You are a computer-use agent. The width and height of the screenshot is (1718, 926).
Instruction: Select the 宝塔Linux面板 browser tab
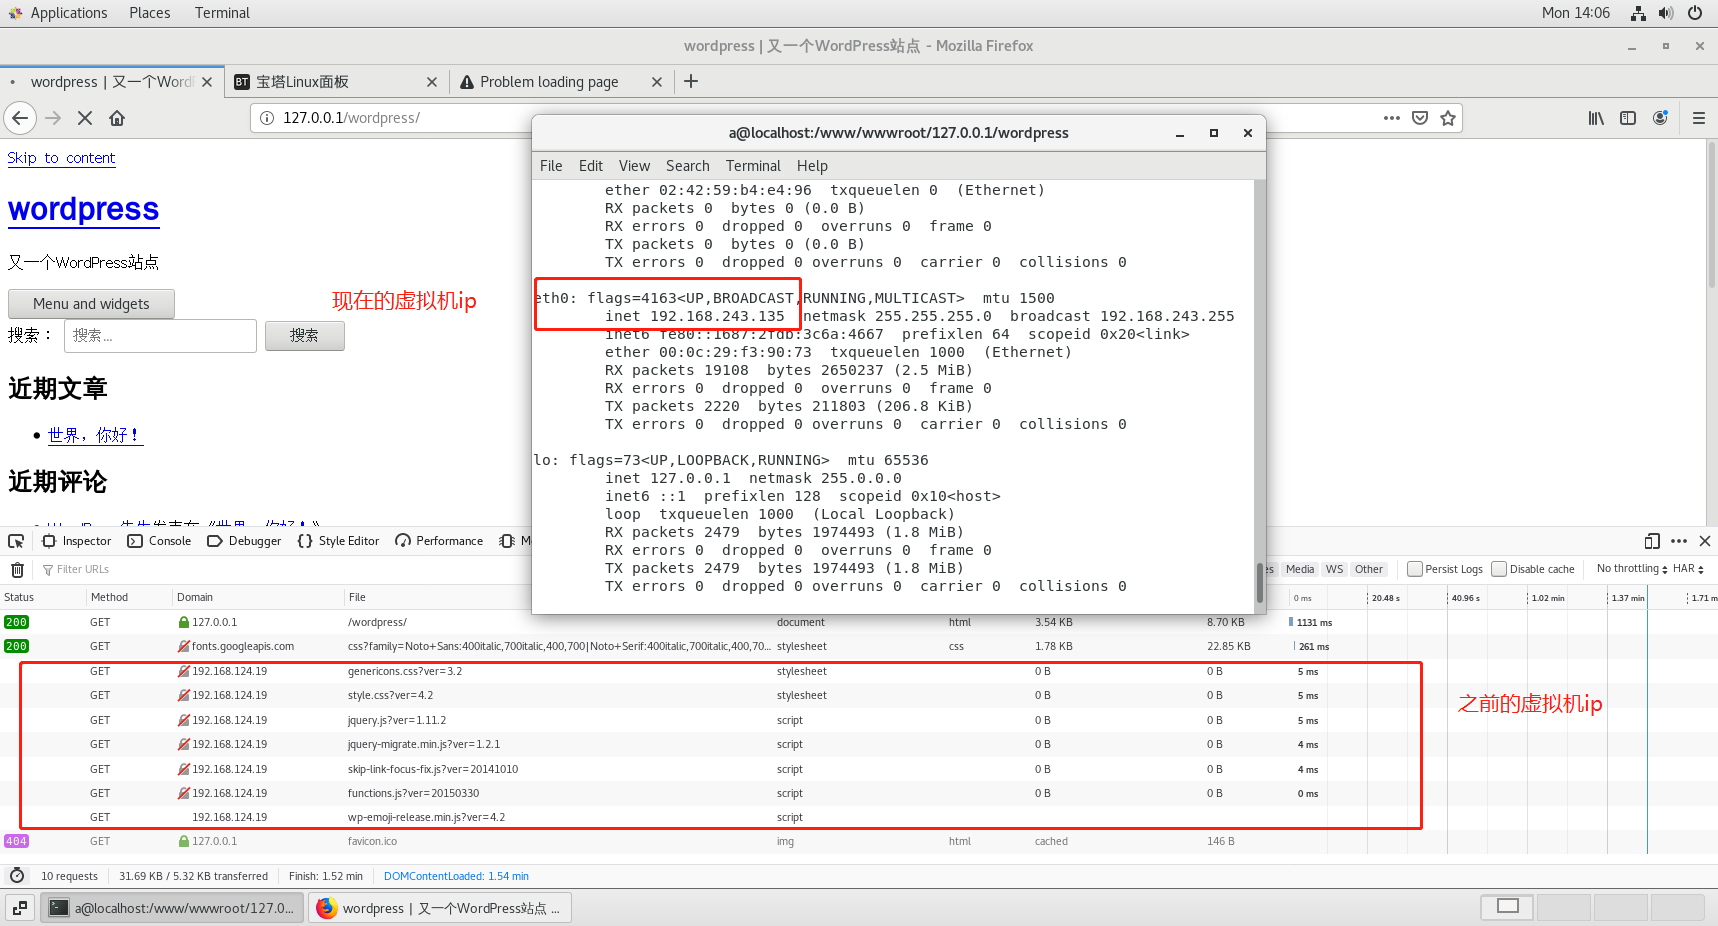tap(337, 82)
